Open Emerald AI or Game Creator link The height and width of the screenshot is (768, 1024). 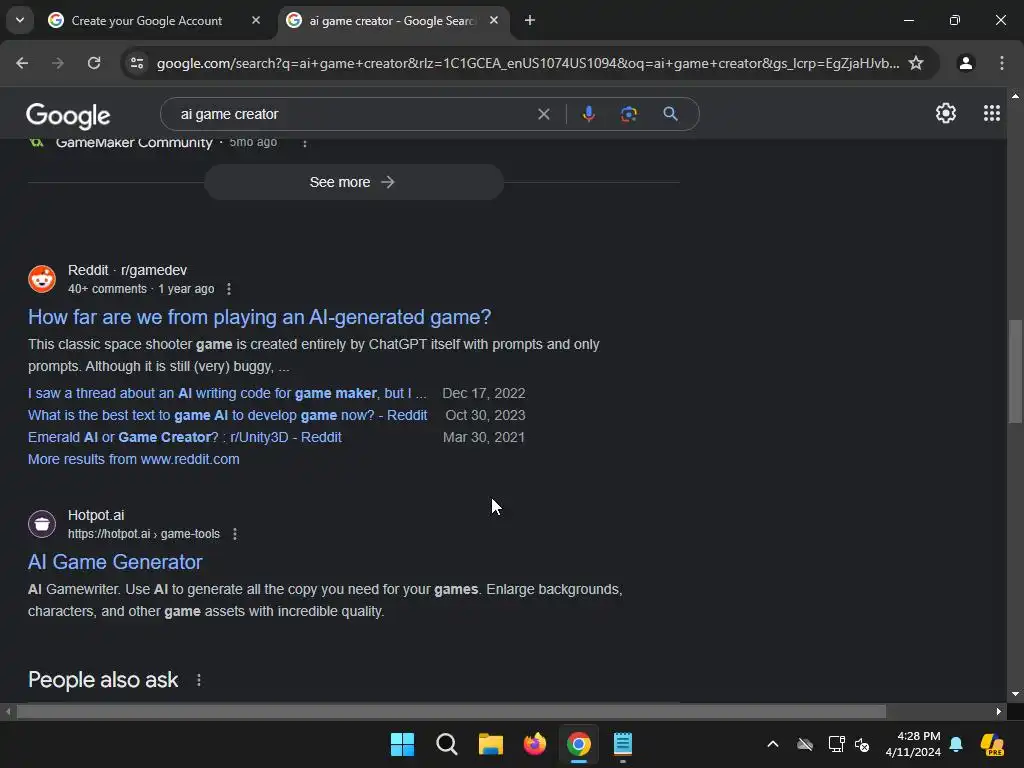(185, 438)
